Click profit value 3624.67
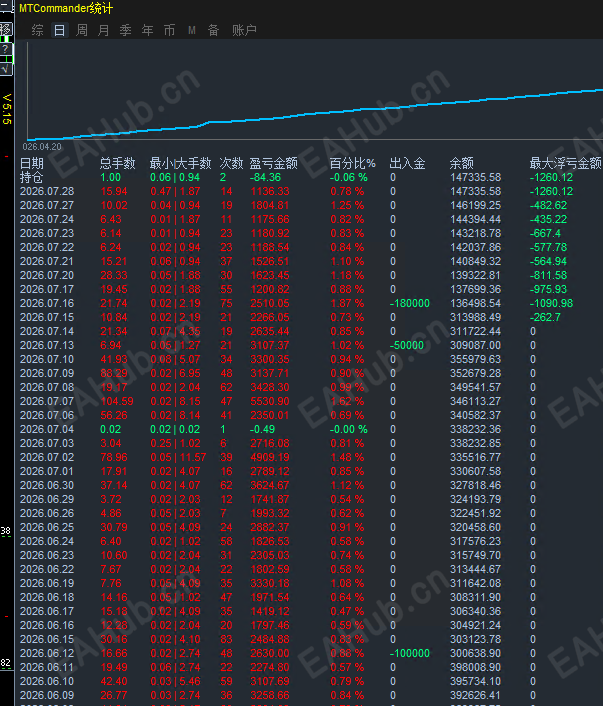Screen dimensions: 603x706 click(x=270, y=485)
